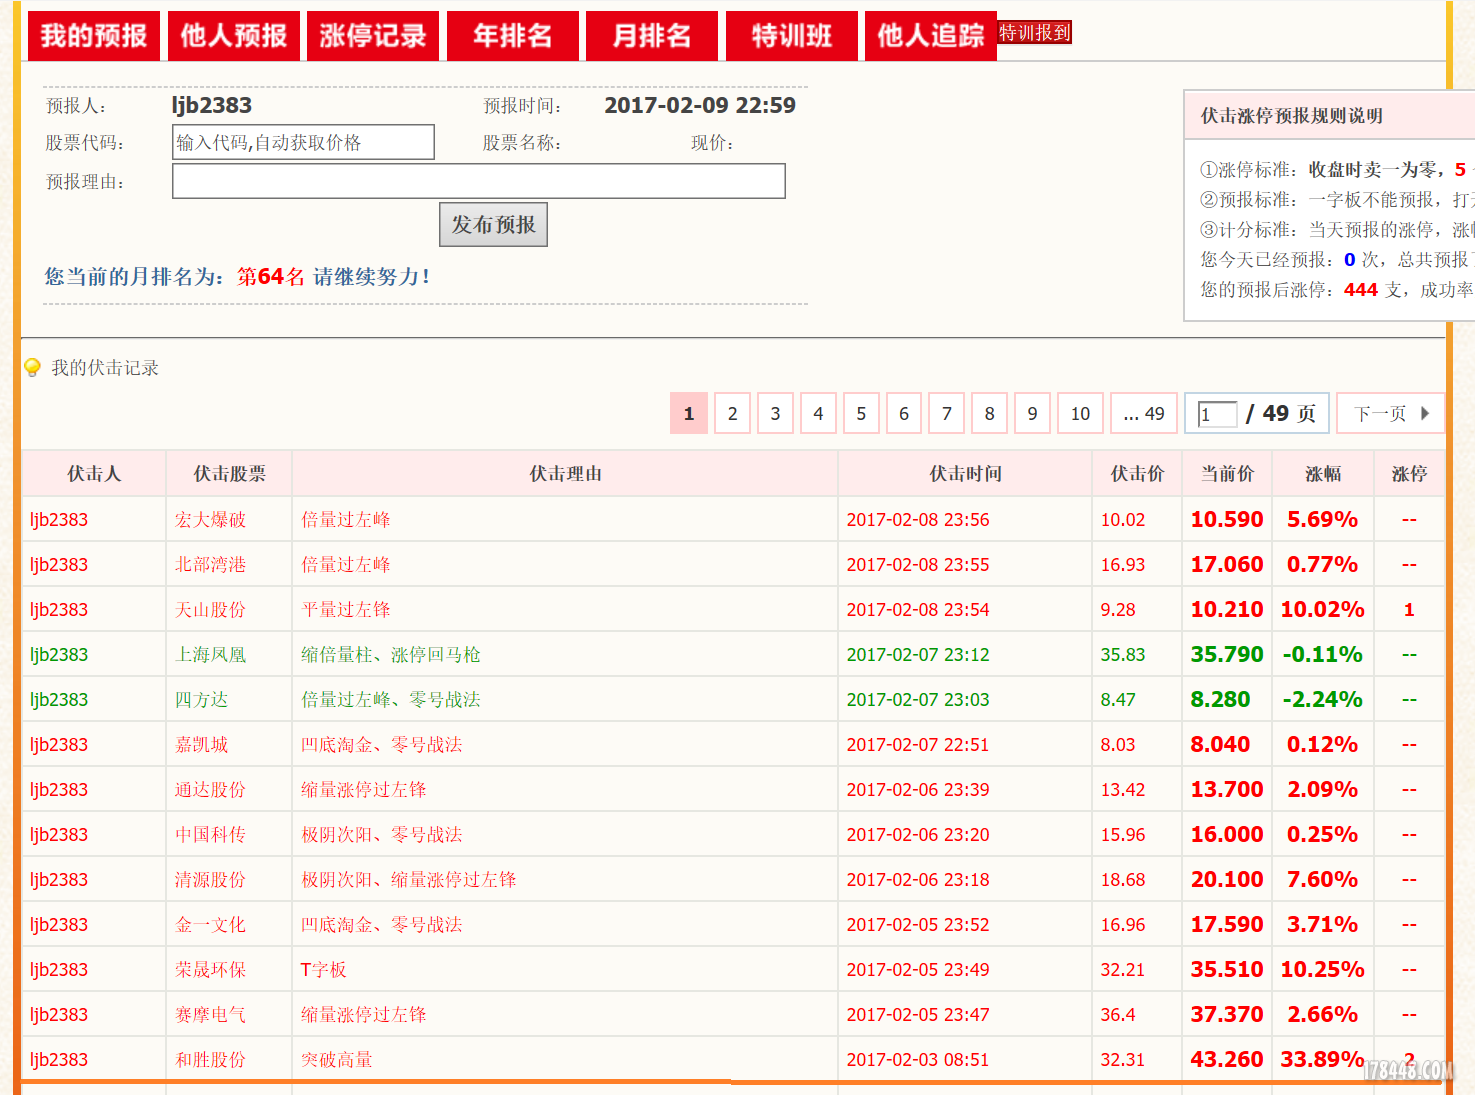Go to page 2 of records
Image resolution: width=1475 pixels, height=1095 pixels.
click(732, 413)
